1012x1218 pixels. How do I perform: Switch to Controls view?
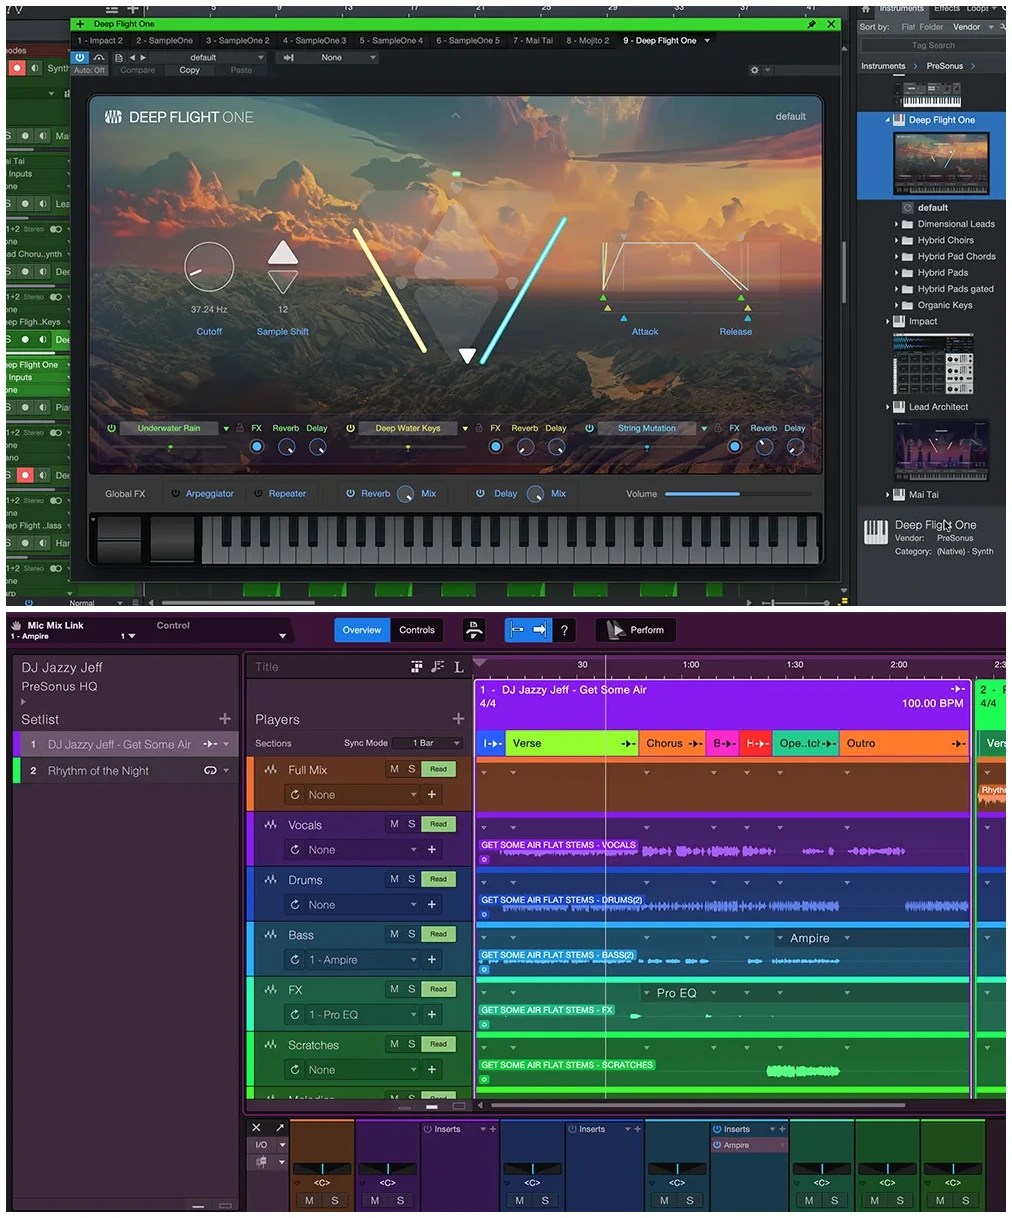pyautogui.click(x=417, y=630)
